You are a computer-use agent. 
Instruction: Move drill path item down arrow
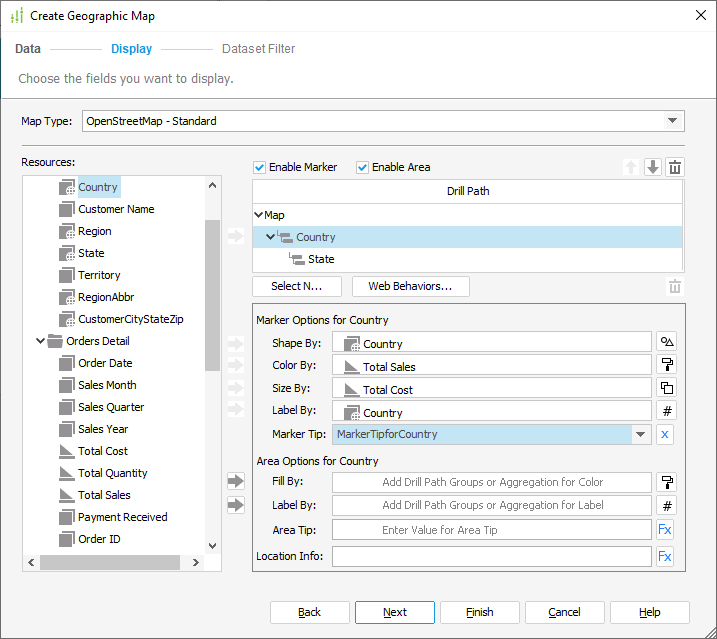click(x=653, y=168)
